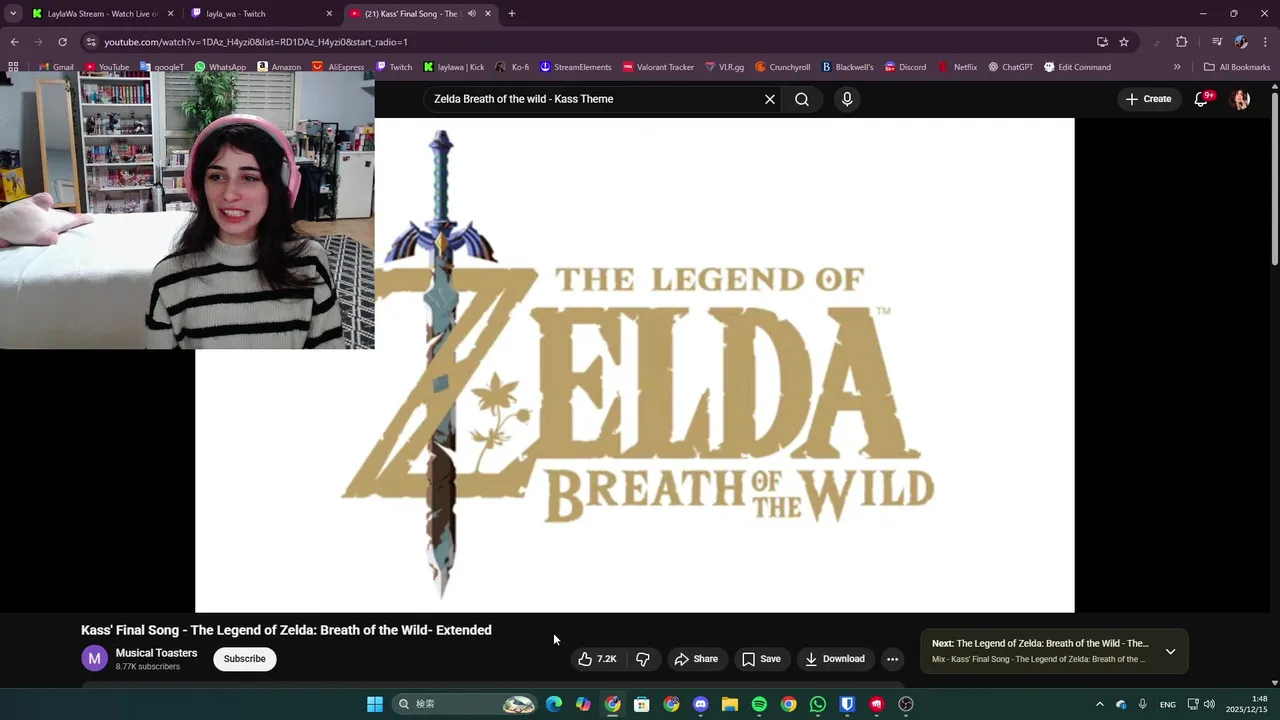Open more actions three-dot menu

(892, 659)
